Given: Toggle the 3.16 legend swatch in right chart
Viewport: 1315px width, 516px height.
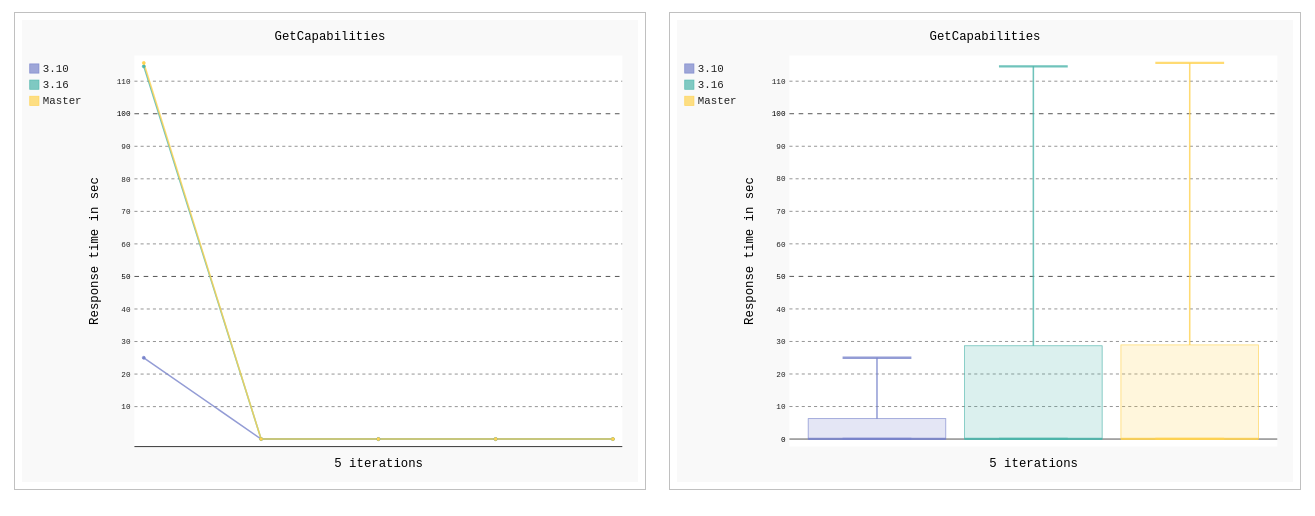Looking at the screenshot, I should click(689, 85).
